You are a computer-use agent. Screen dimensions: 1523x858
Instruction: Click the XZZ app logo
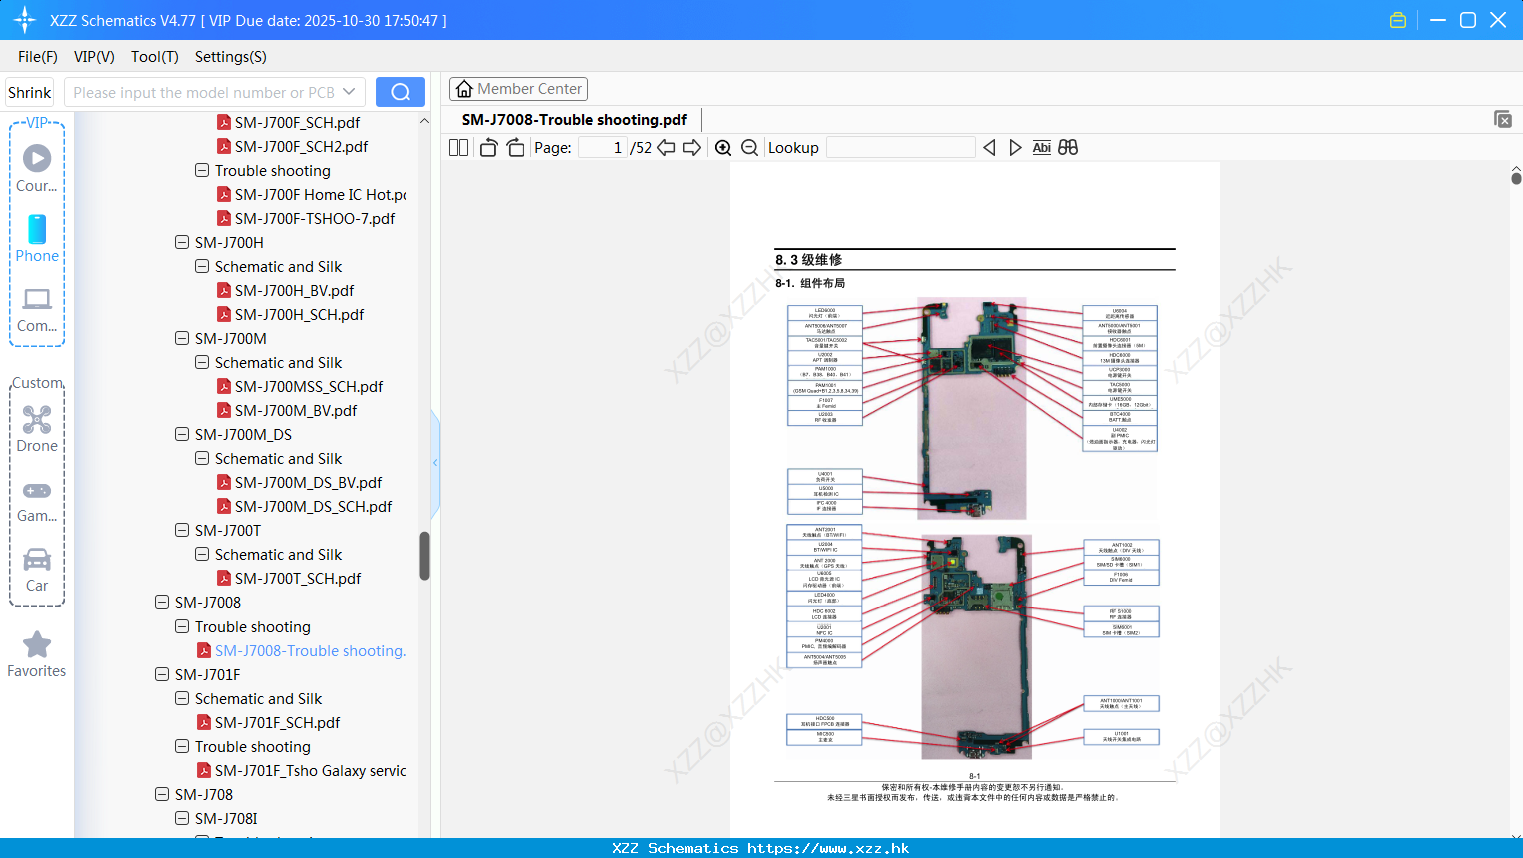tap(24, 20)
